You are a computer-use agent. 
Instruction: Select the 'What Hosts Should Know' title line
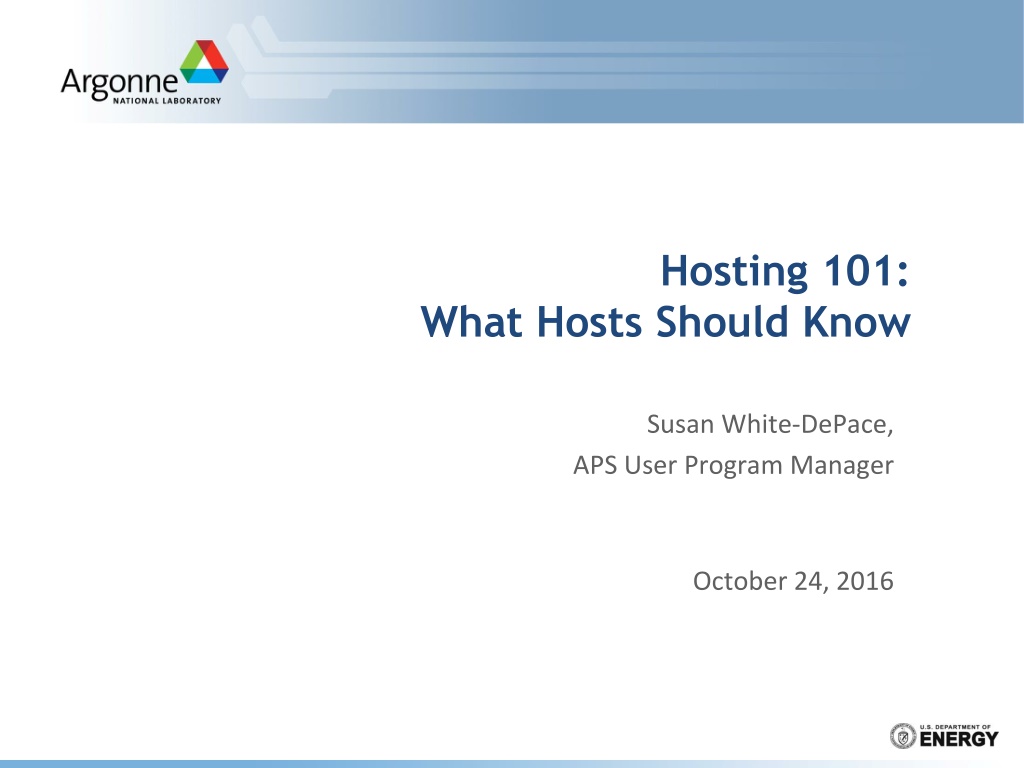pyautogui.click(x=665, y=321)
